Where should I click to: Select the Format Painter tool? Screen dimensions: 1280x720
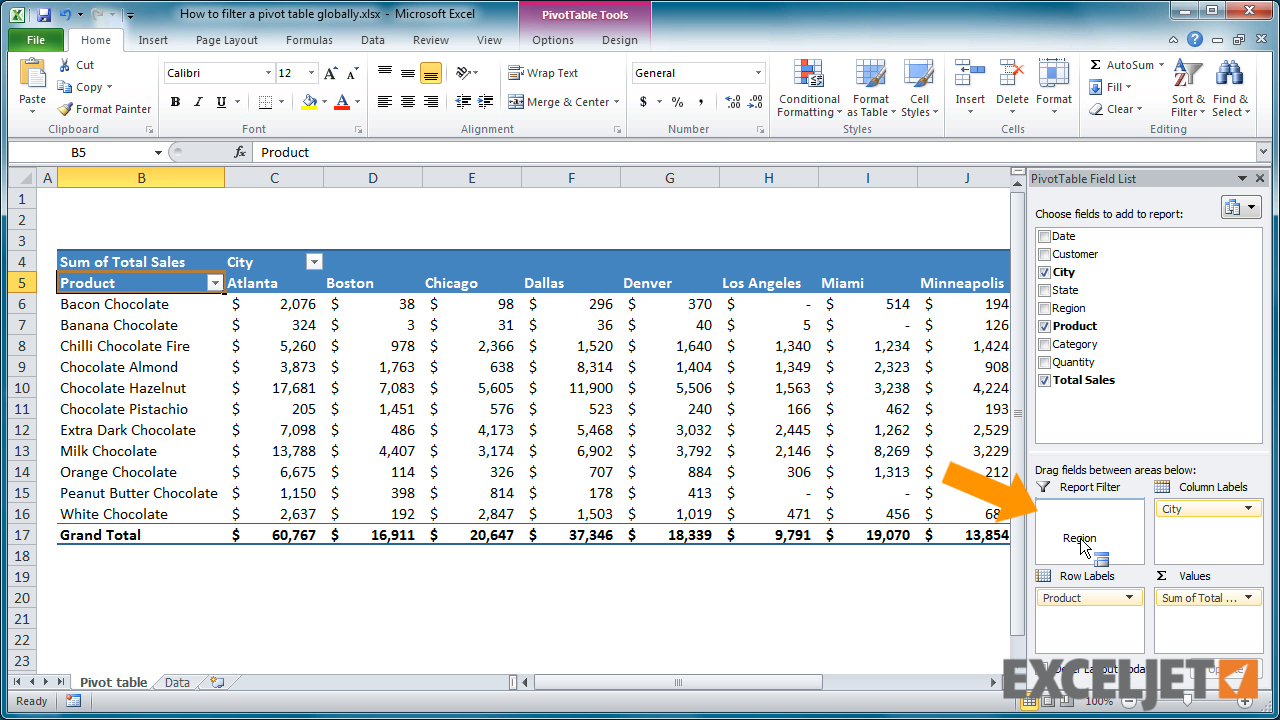tap(104, 109)
